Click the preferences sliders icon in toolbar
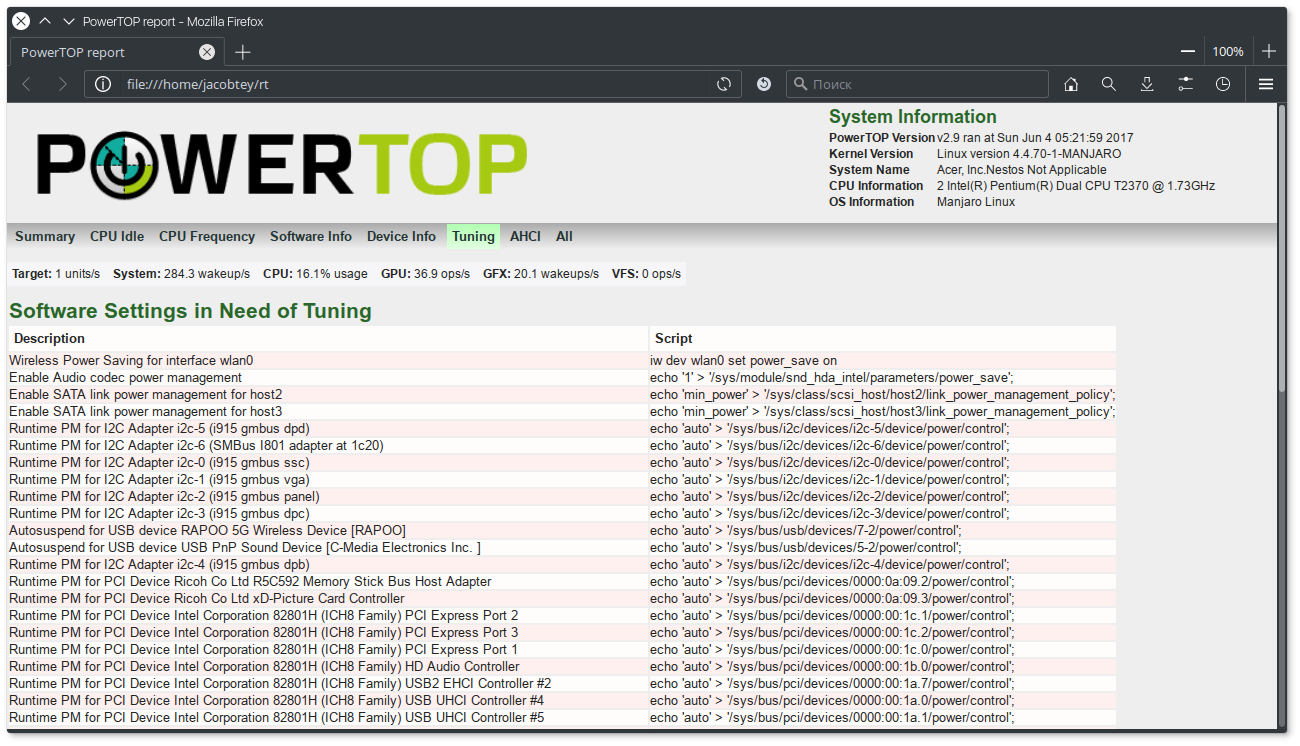This screenshot has width=1300, height=746. pos(1185,84)
